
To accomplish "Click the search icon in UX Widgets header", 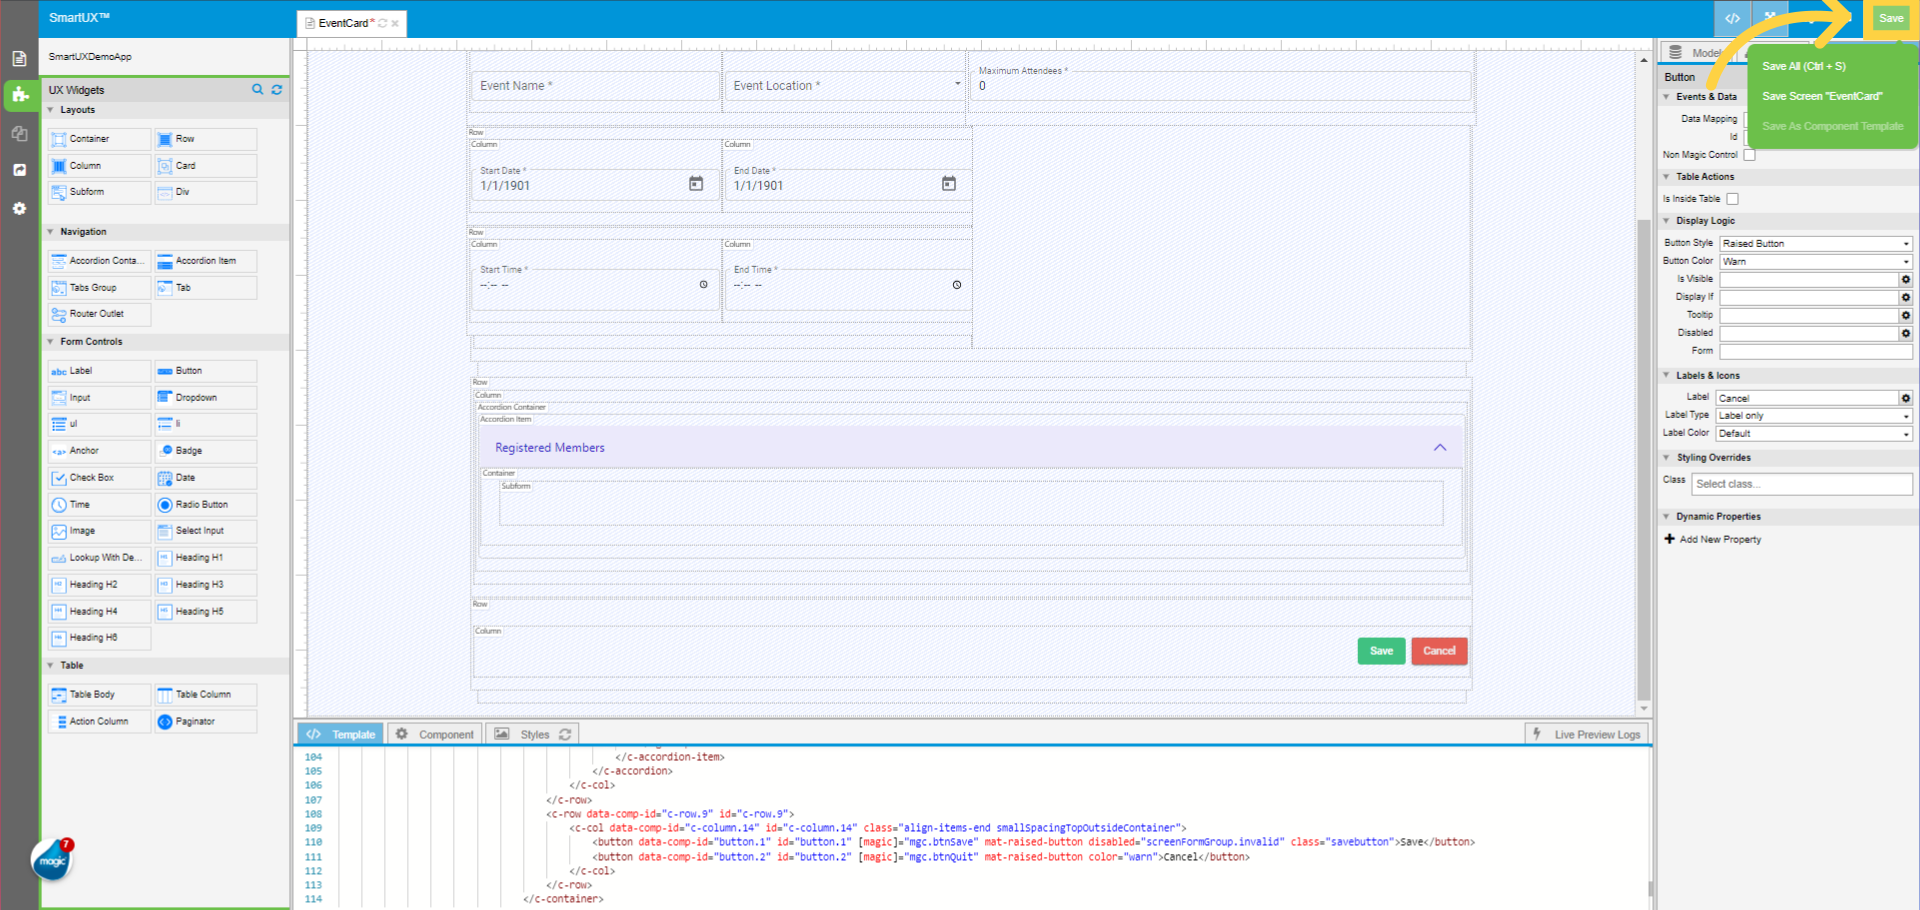I will coord(257,90).
